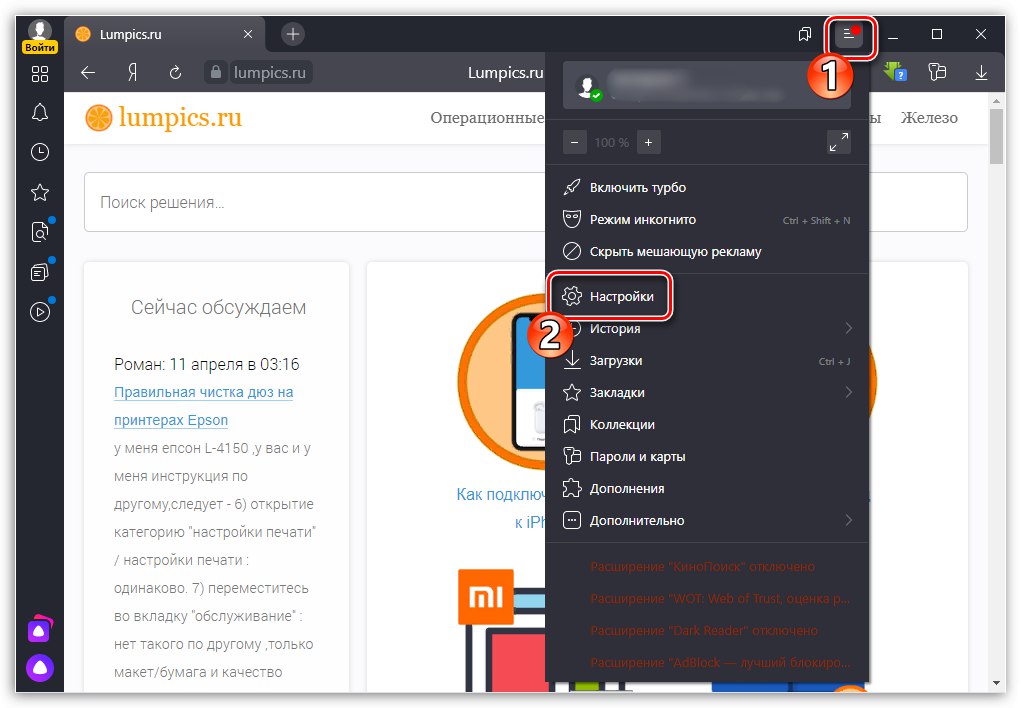Viewport: 1021px width, 708px height.
Task: Click the КиноПоиск extension disabled notice
Action: tap(703, 567)
